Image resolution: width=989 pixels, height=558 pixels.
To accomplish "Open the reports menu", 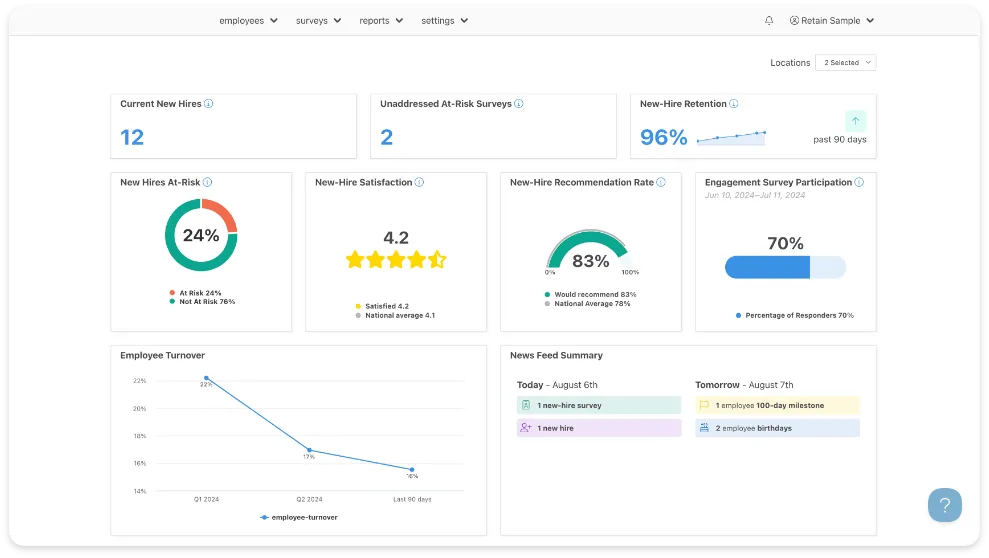I will coord(381,20).
